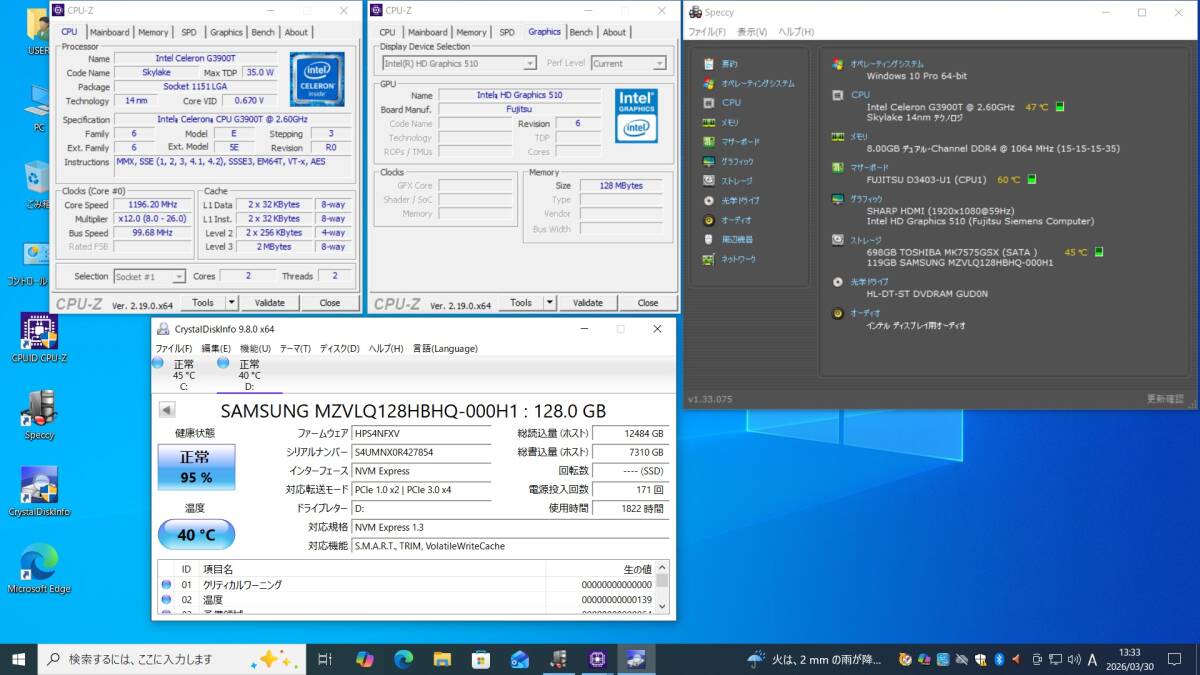Click the previous disk arrow in CrystalDiskInfo

point(167,410)
